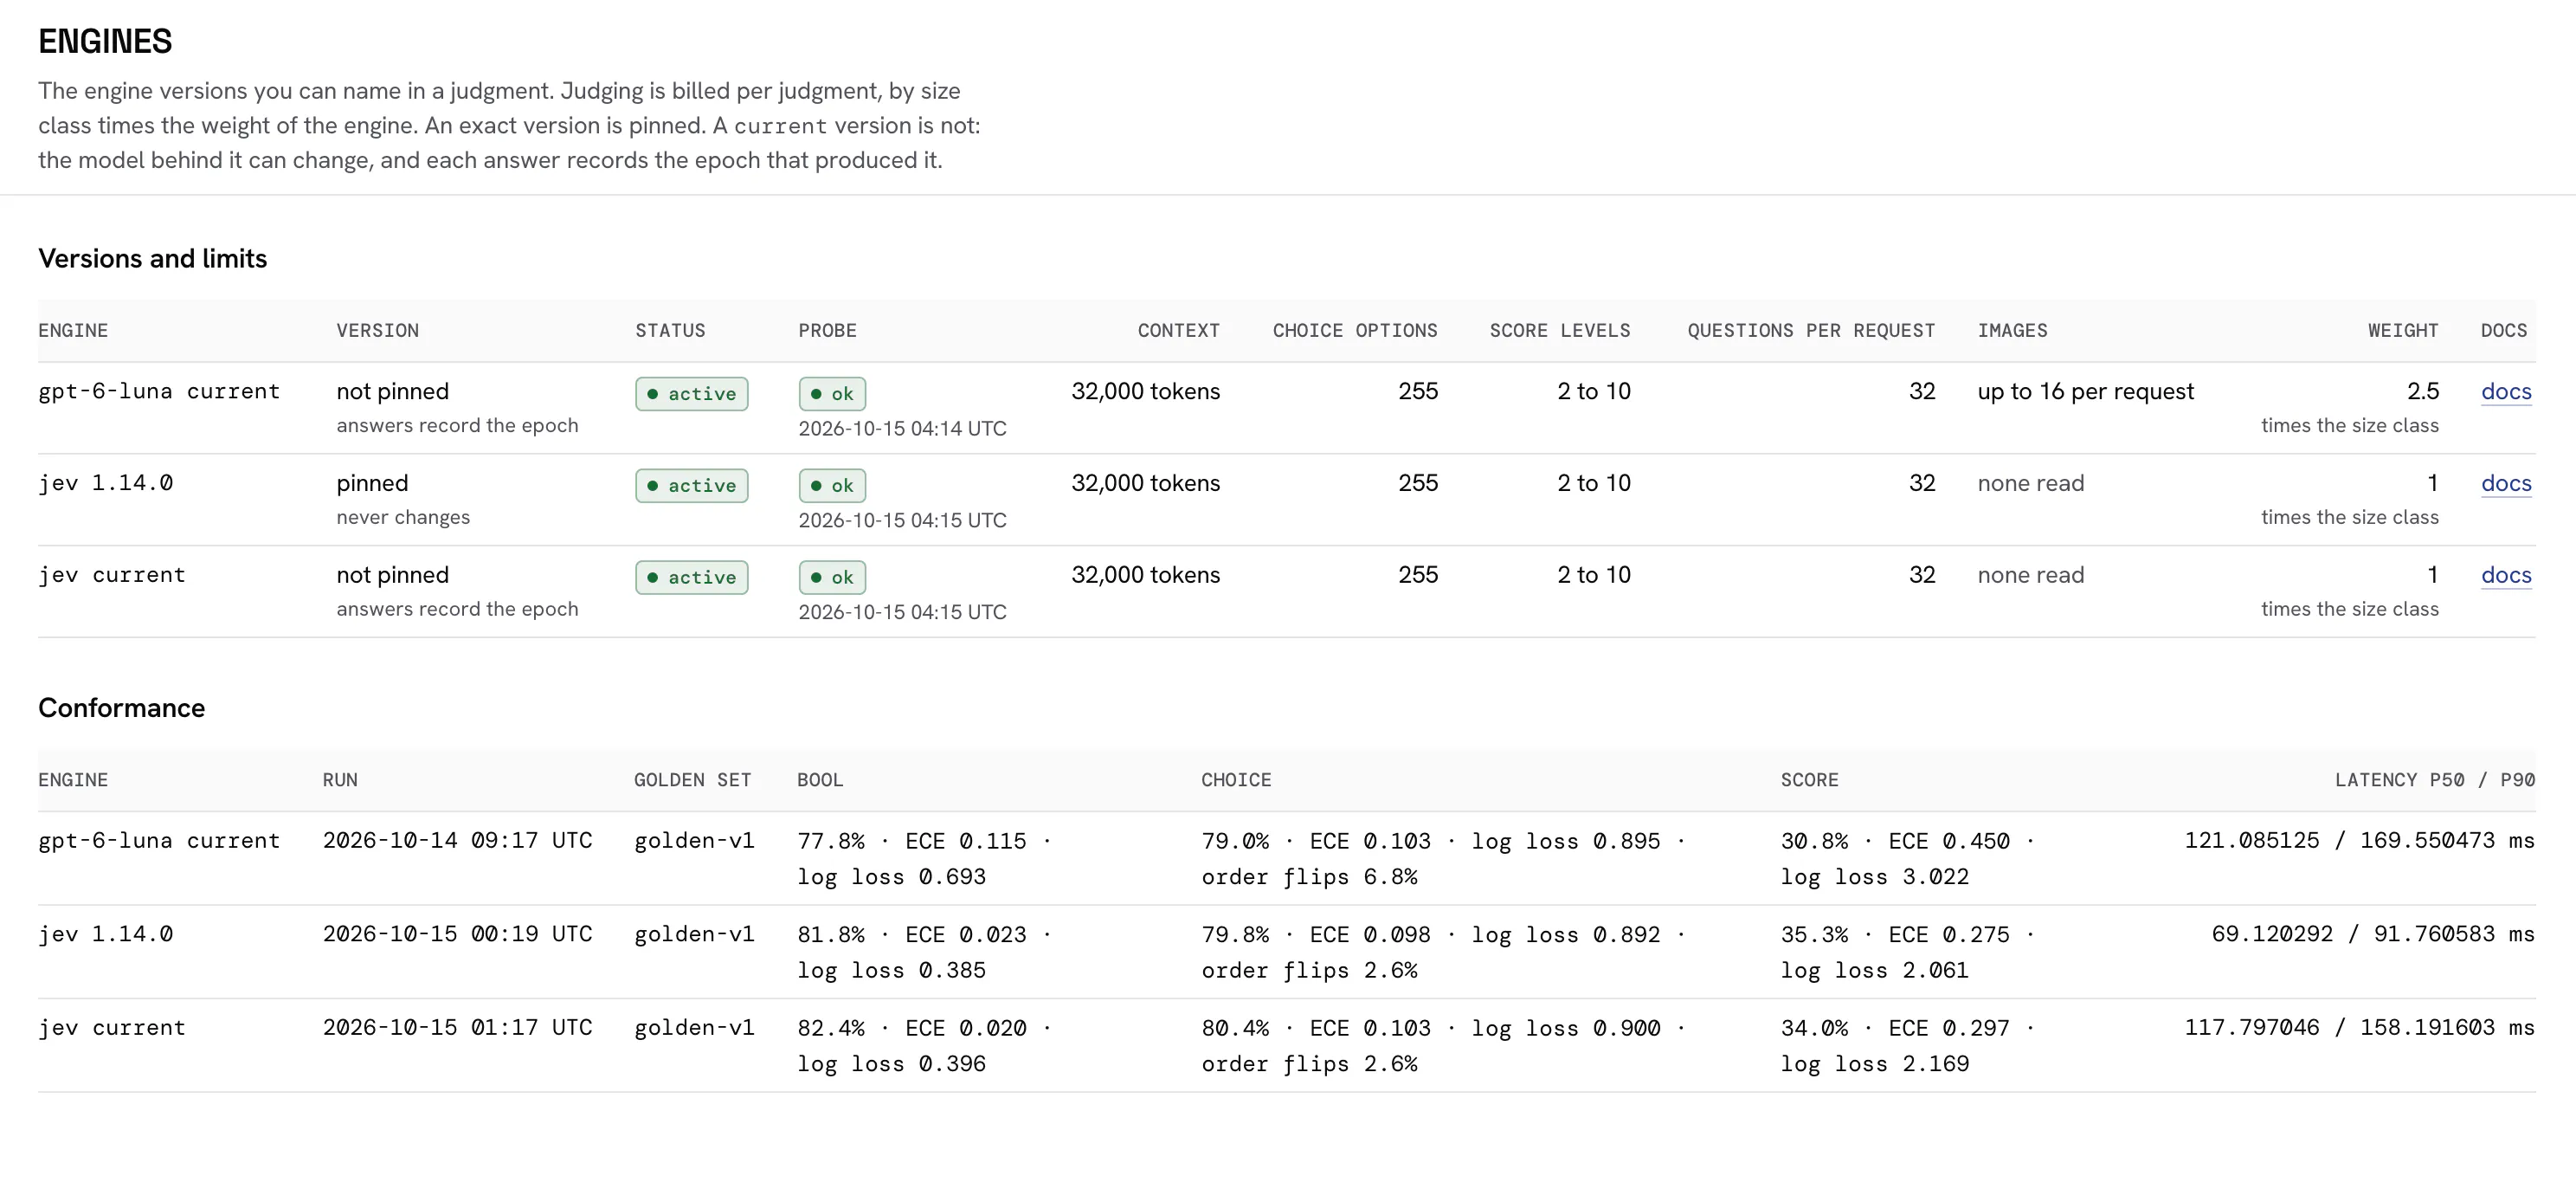Click the PROBE column header
The image size is (2576, 1195).
[827, 331]
